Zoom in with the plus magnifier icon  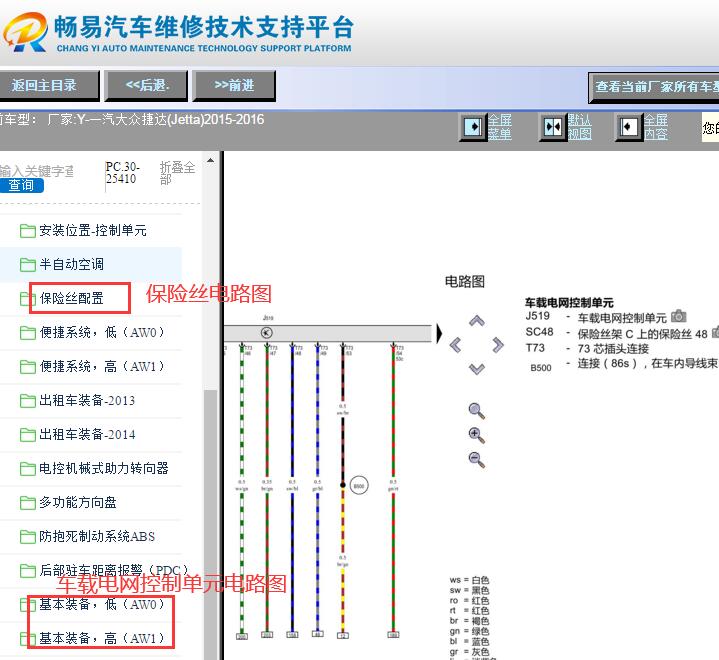click(x=476, y=435)
